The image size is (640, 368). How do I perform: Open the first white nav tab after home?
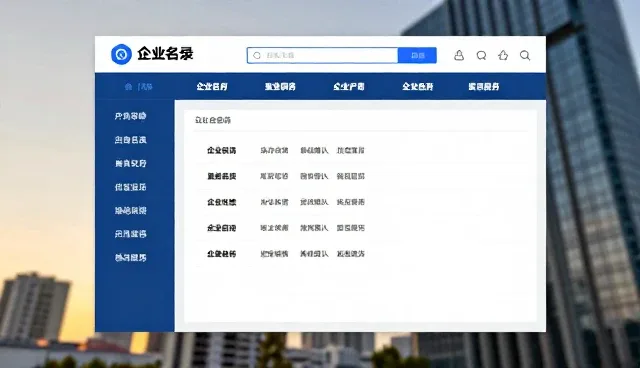pos(212,86)
